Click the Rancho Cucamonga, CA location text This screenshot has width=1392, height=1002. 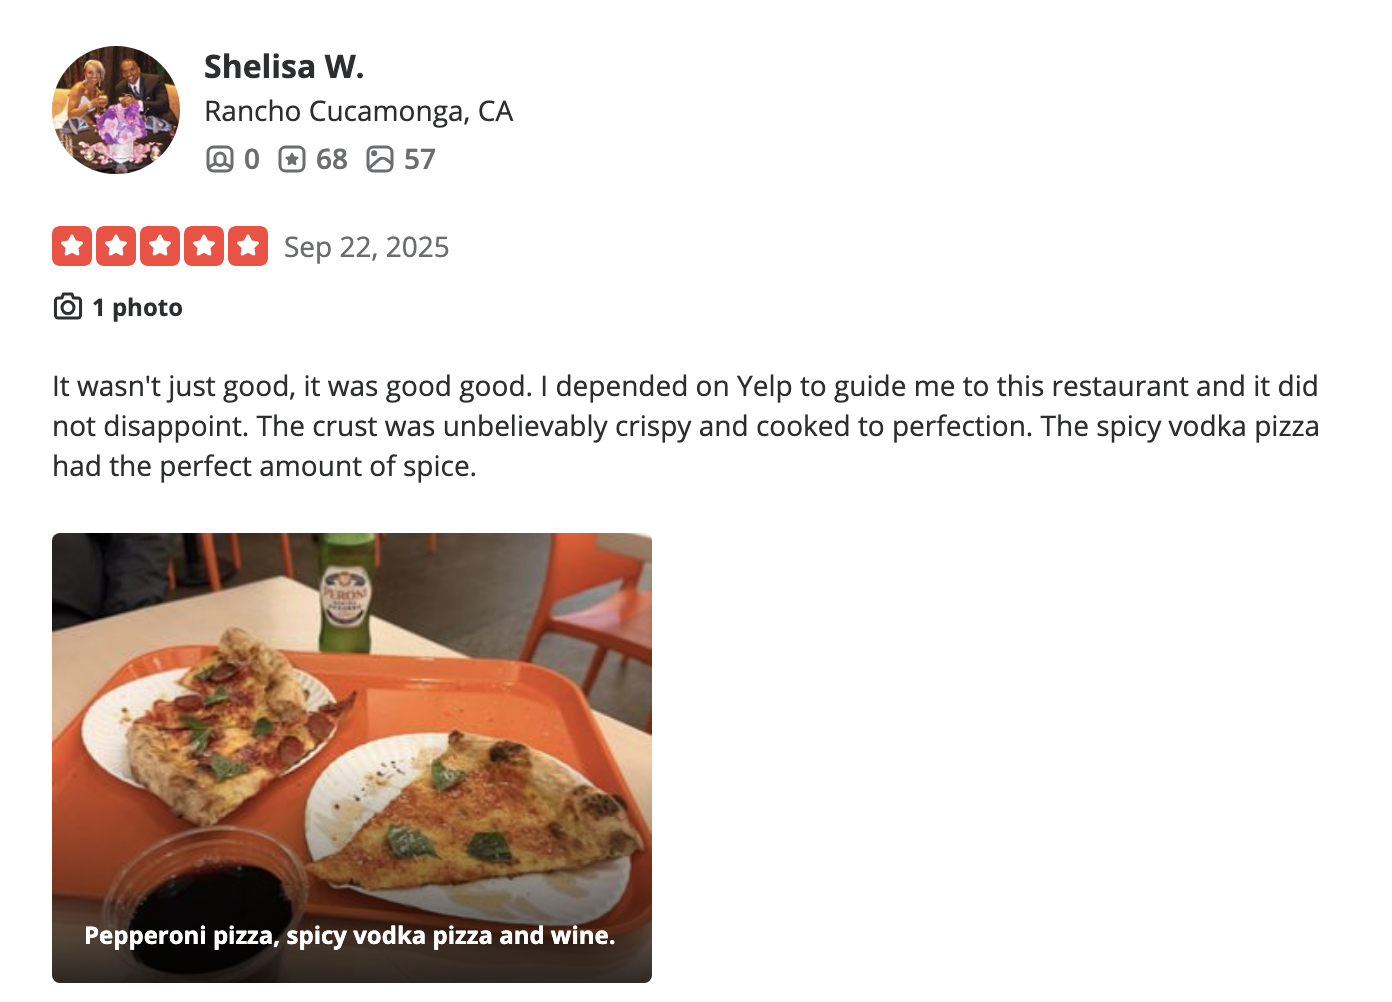pyautogui.click(x=358, y=111)
